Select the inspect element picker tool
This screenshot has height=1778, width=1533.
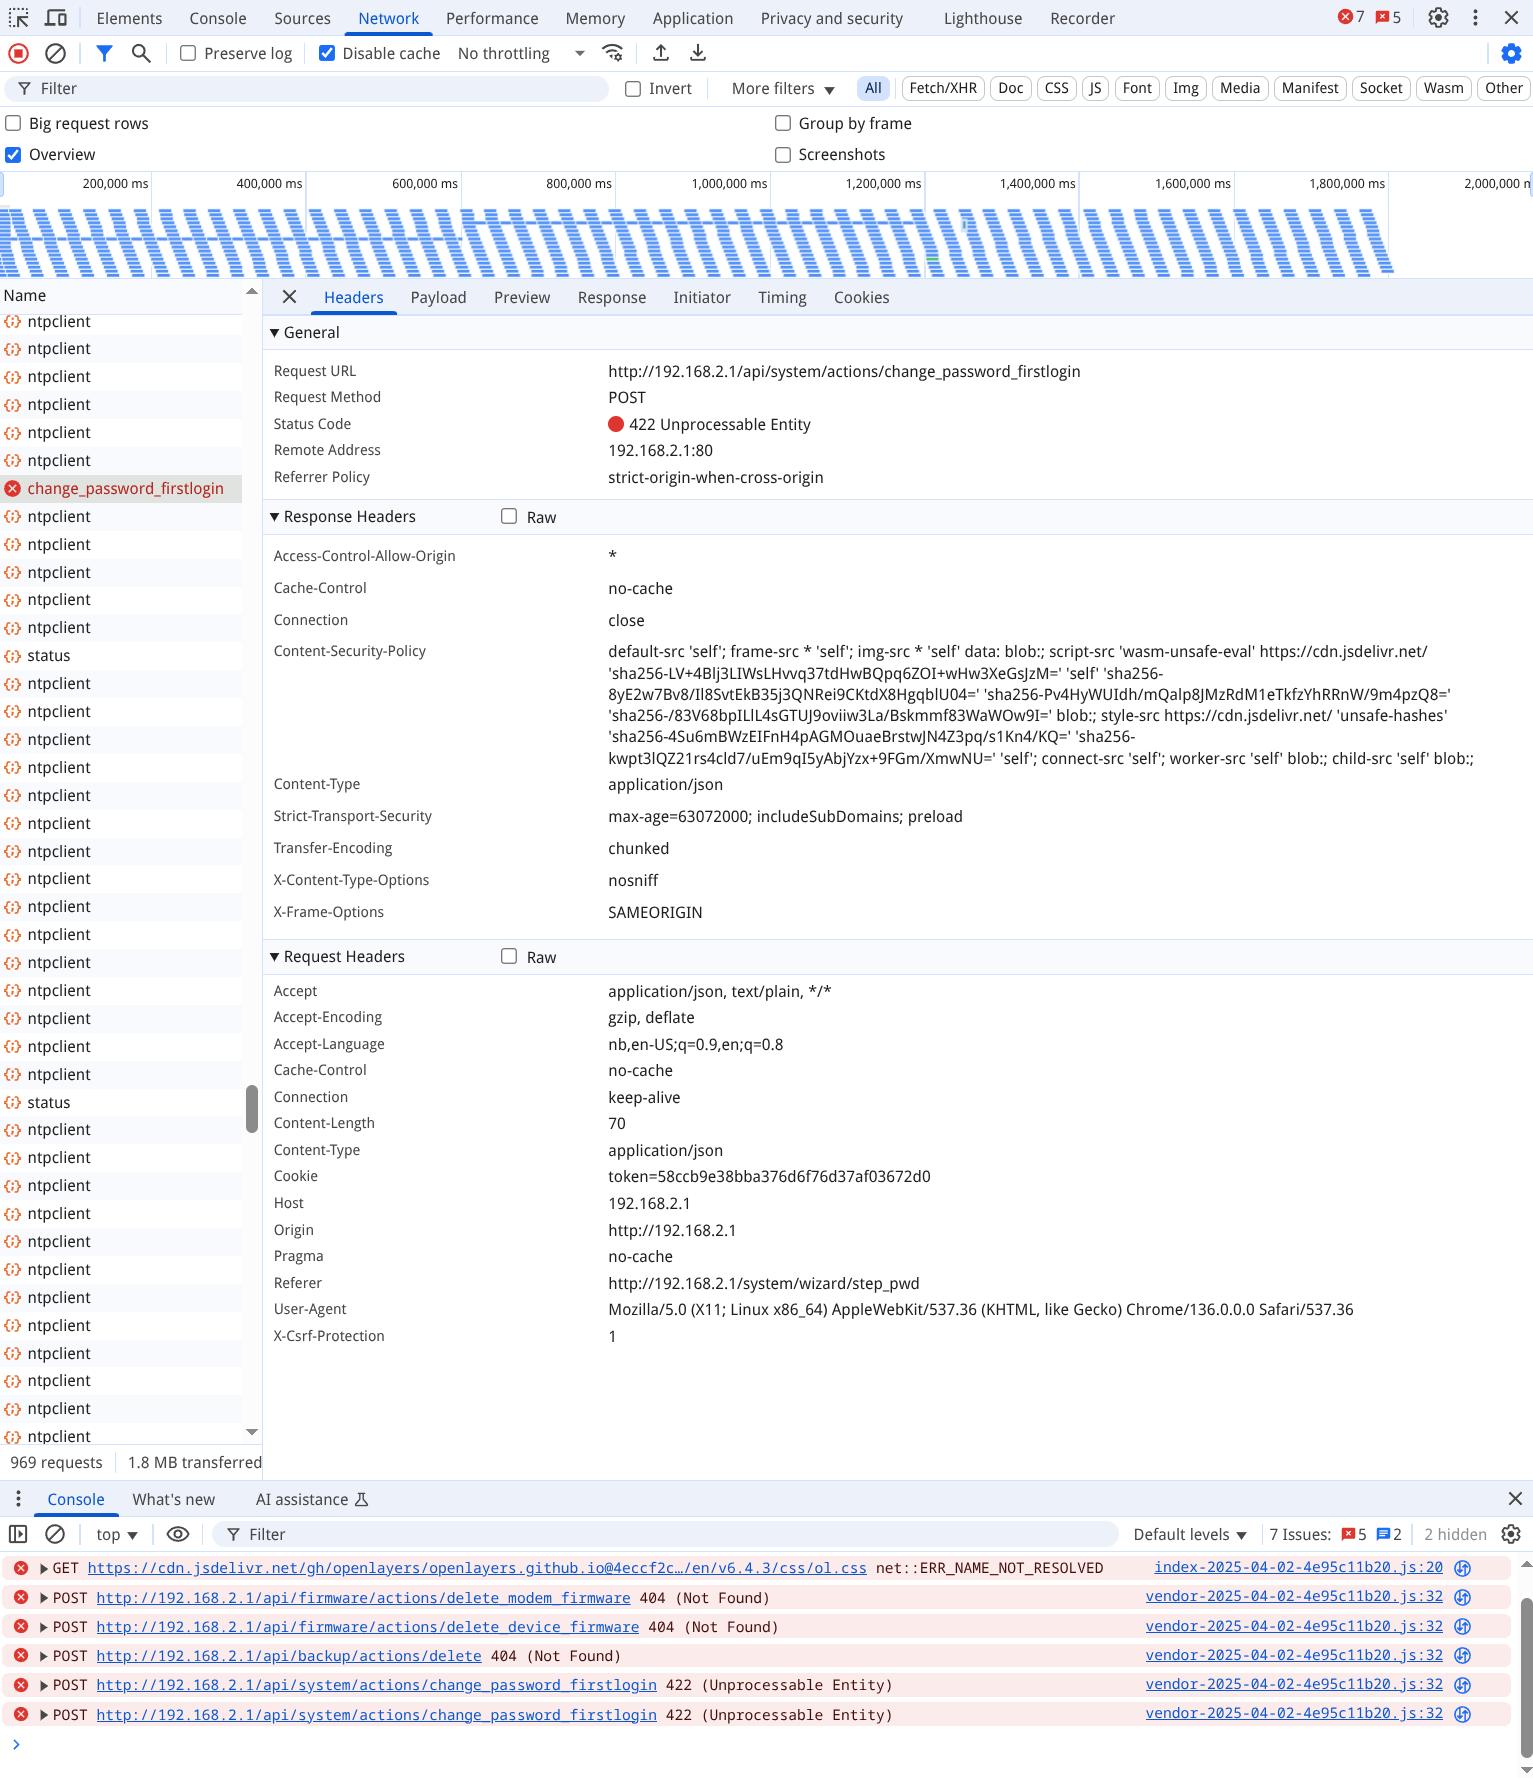pyautogui.click(x=19, y=18)
